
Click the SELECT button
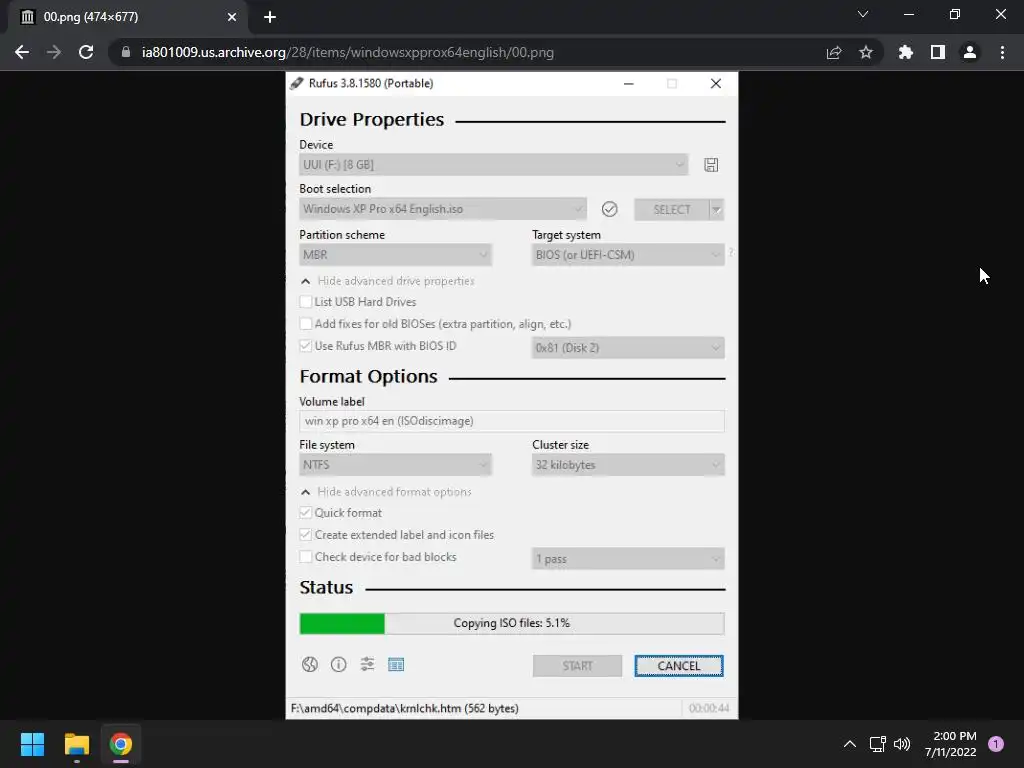[x=671, y=210]
